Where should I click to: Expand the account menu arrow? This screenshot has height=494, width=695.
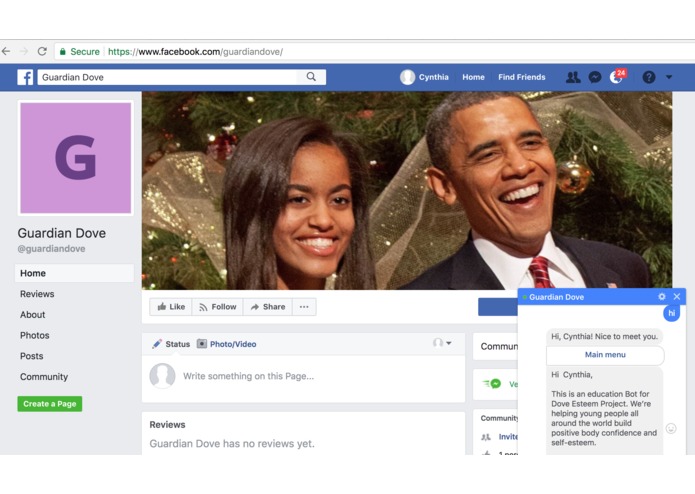pyautogui.click(x=669, y=77)
